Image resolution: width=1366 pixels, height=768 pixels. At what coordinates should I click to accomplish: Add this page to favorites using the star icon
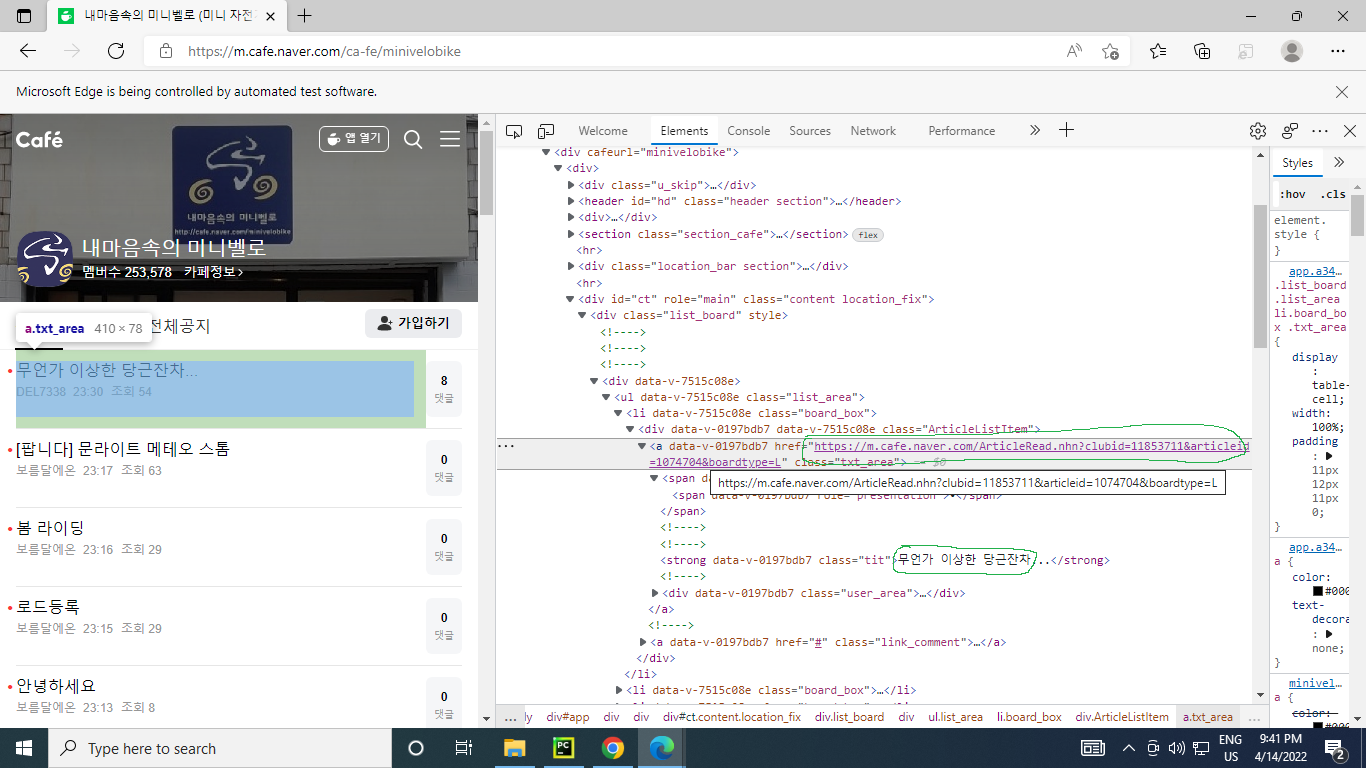pyautogui.click(x=1110, y=51)
